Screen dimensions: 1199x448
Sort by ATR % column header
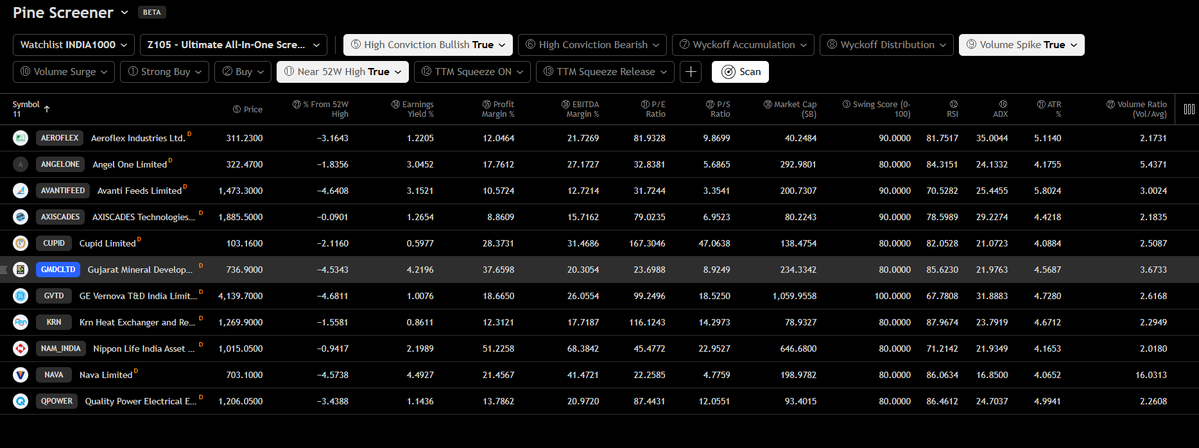point(1047,109)
